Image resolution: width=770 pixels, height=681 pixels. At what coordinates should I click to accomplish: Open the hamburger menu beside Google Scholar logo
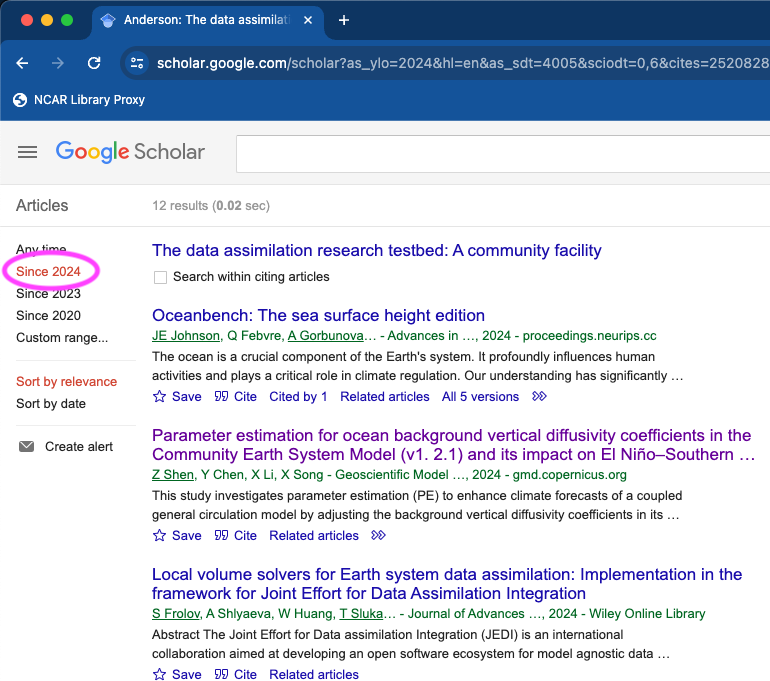click(x=27, y=152)
